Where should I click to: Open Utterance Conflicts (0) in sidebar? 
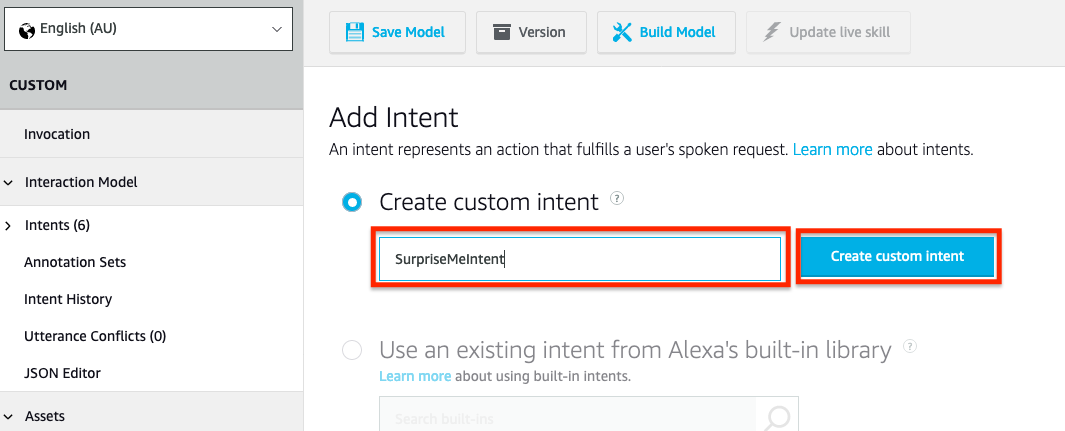95,336
